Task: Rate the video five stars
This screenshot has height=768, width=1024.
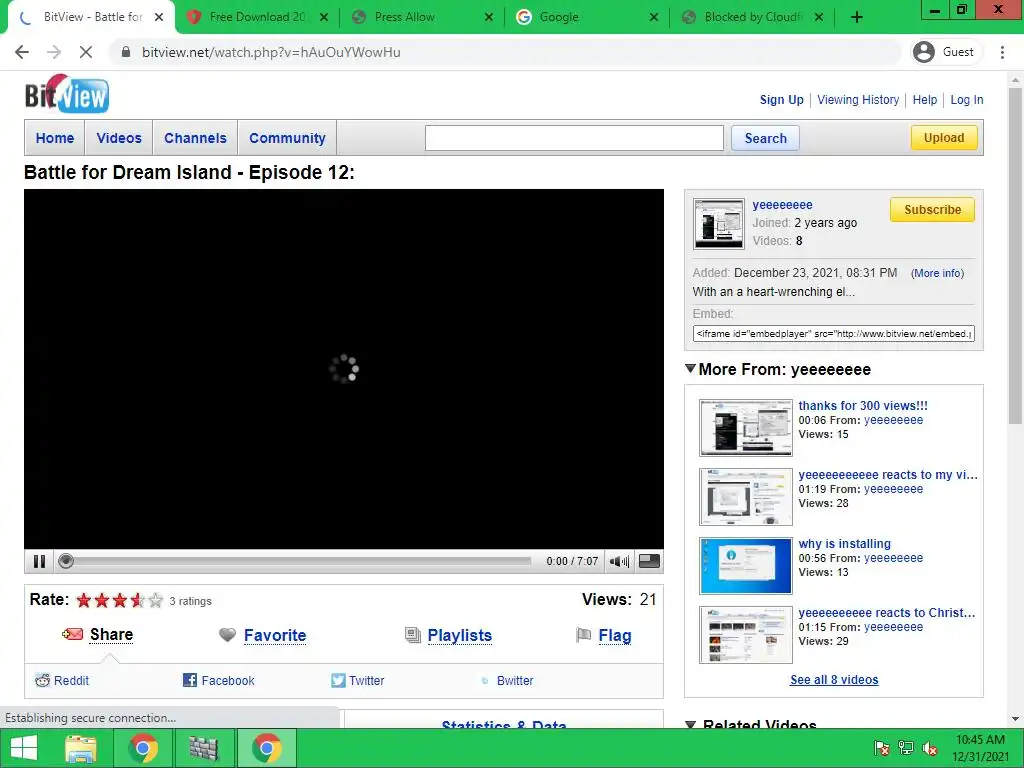Action: click(x=155, y=600)
